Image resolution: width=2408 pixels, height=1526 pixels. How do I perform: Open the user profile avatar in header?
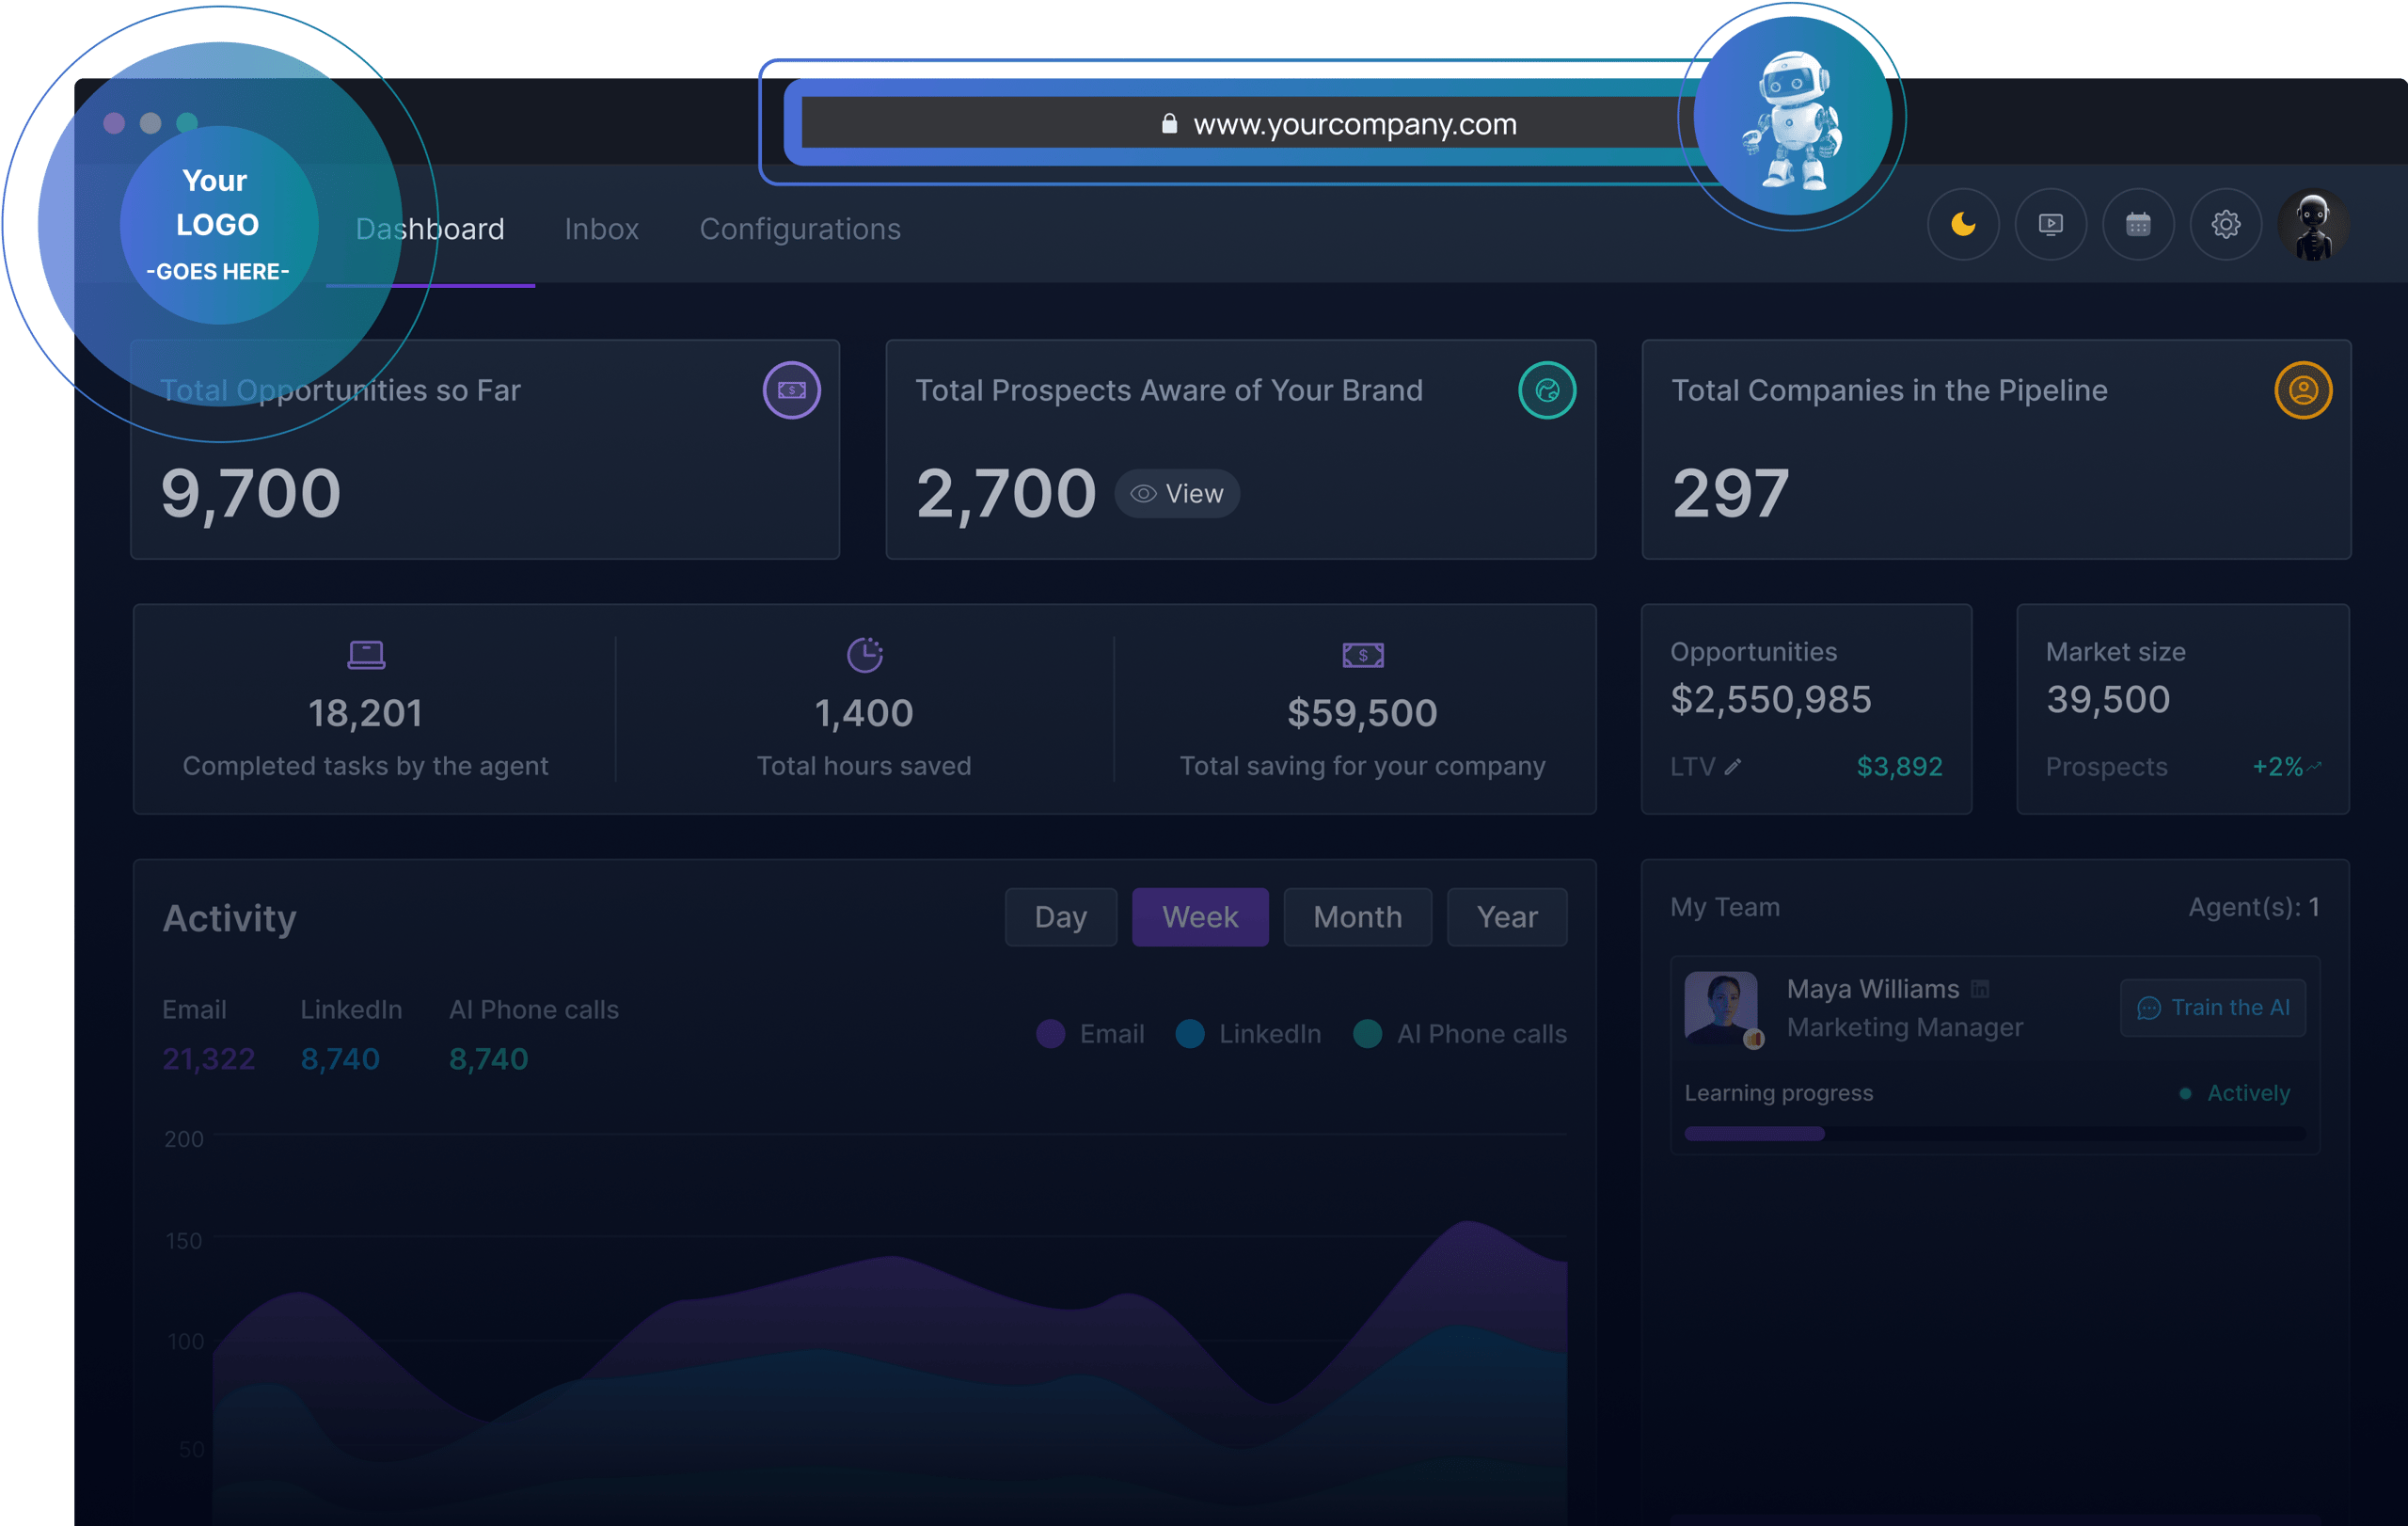2313,225
